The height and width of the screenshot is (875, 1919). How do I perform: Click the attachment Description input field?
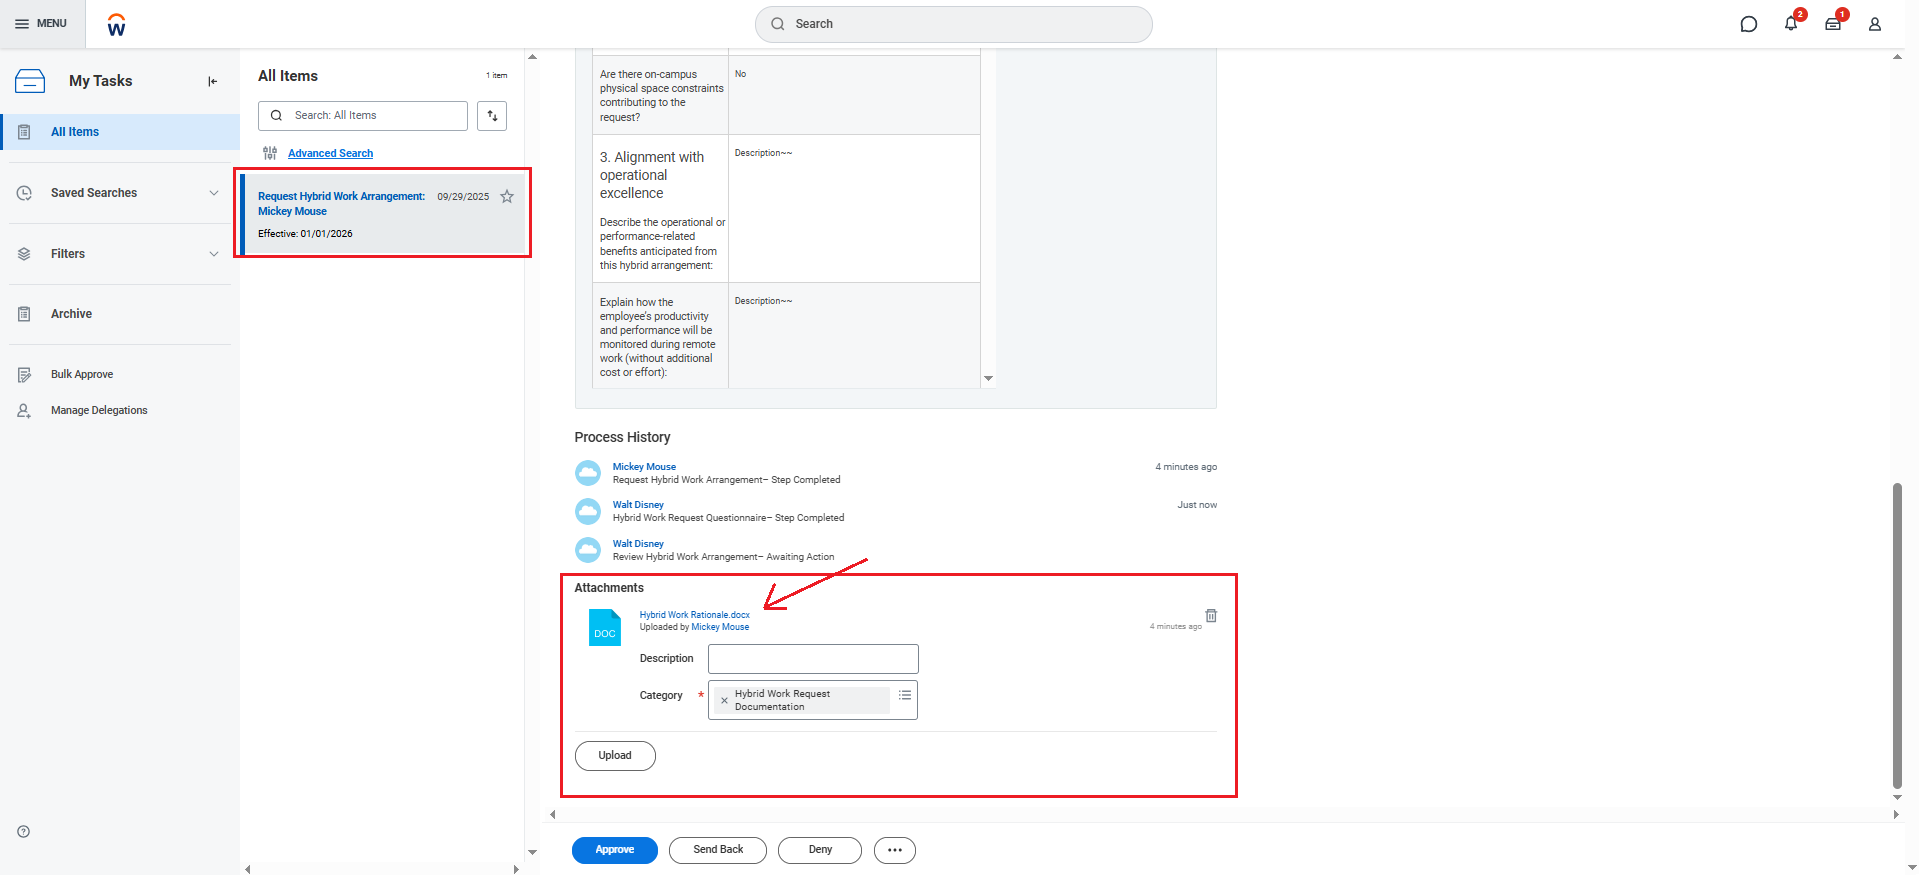pyautogui.click(x=812, y=659)
